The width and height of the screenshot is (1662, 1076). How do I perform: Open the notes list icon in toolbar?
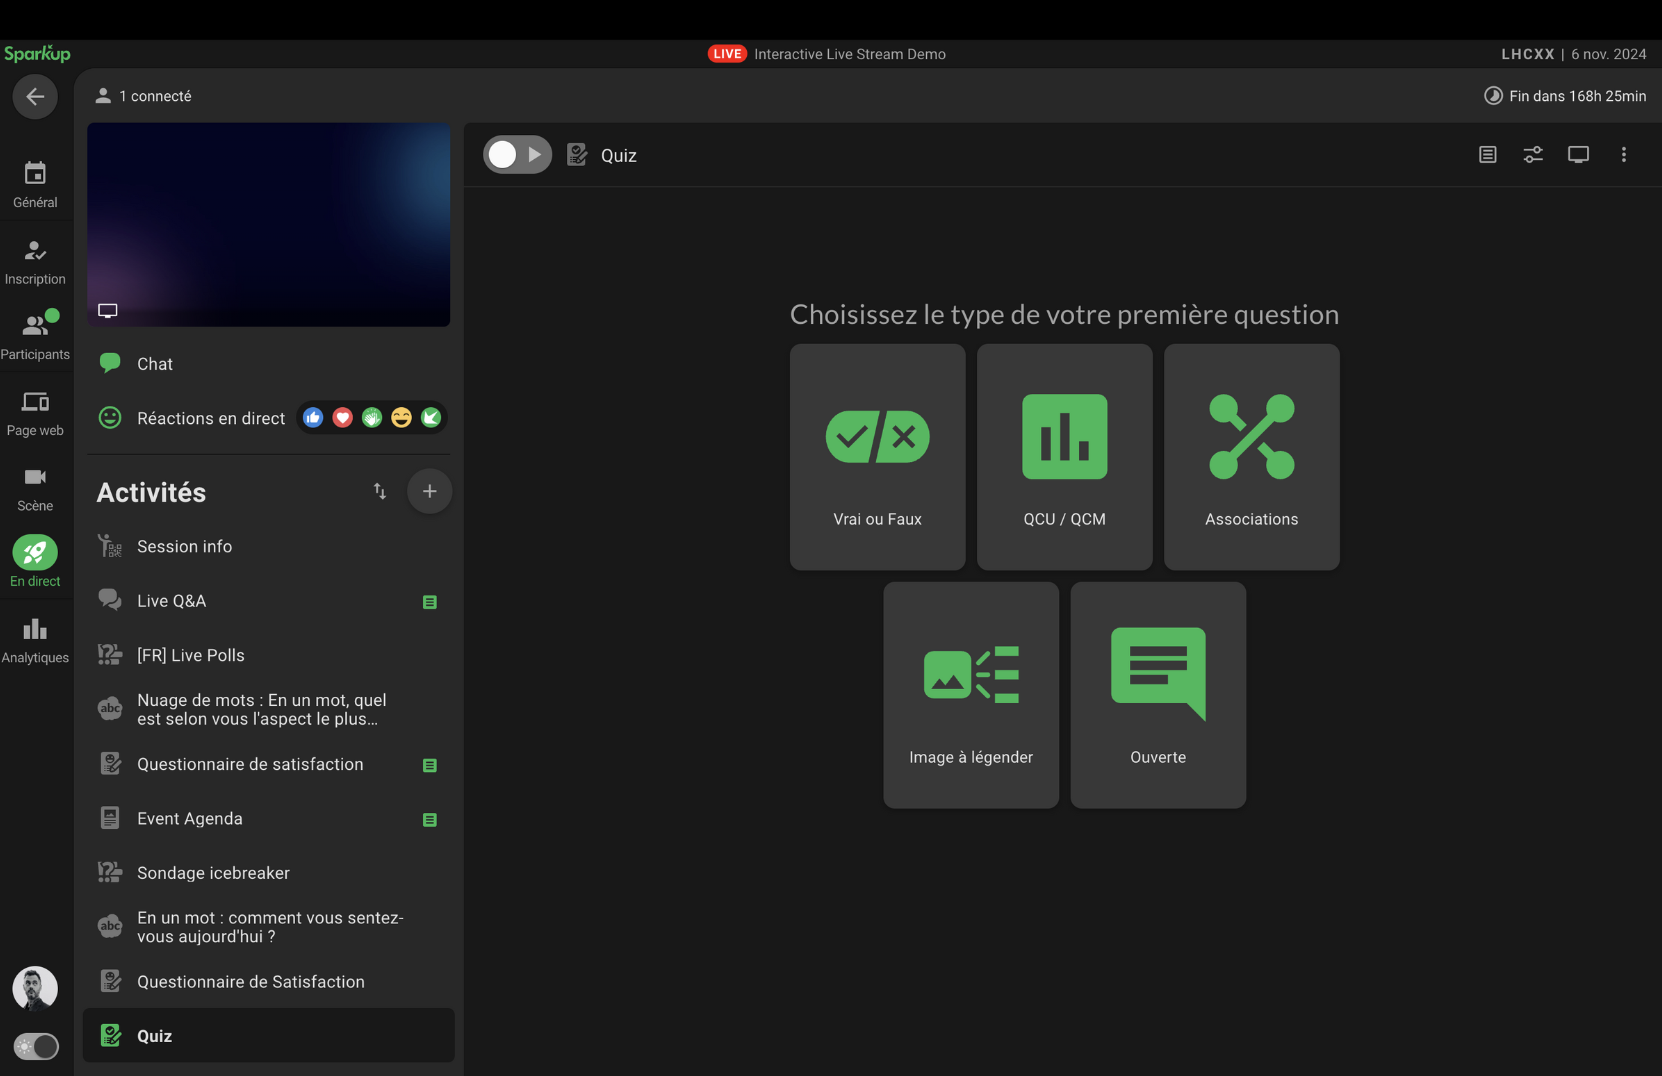coord(1487,155)
